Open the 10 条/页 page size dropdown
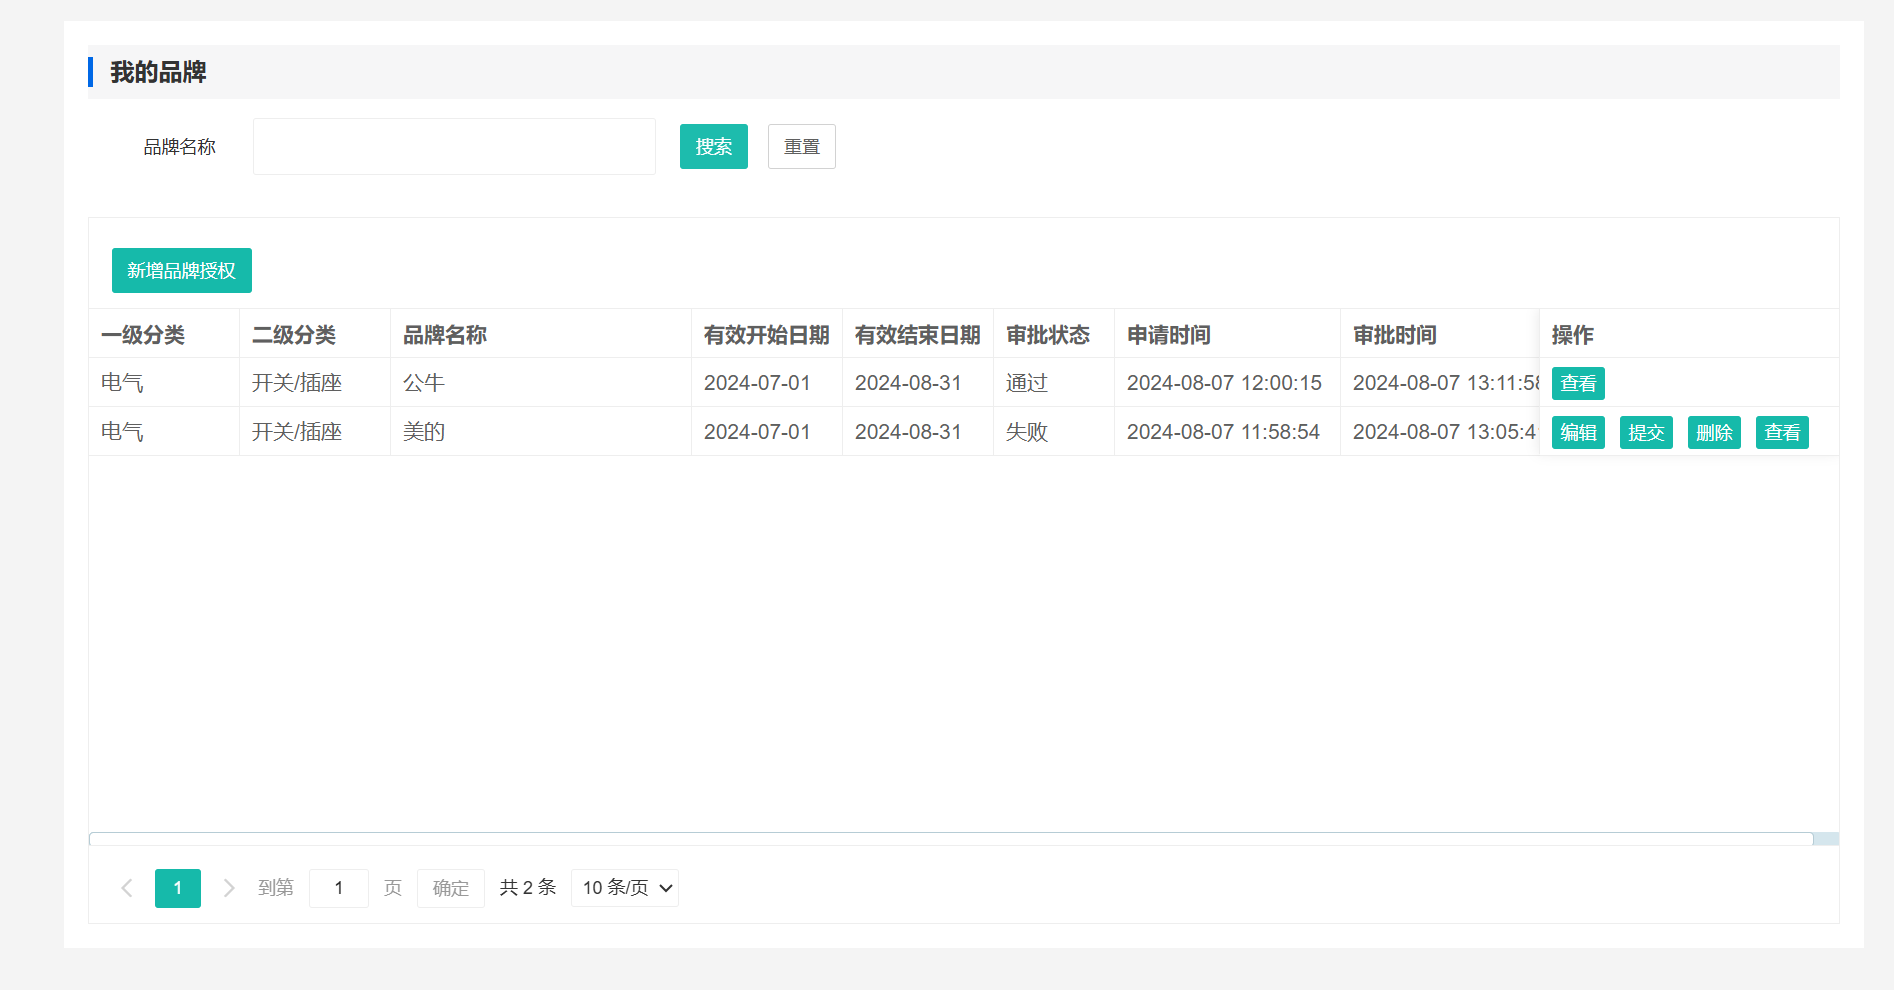The height and width of the screenshot is (990, 1894). 624,888
